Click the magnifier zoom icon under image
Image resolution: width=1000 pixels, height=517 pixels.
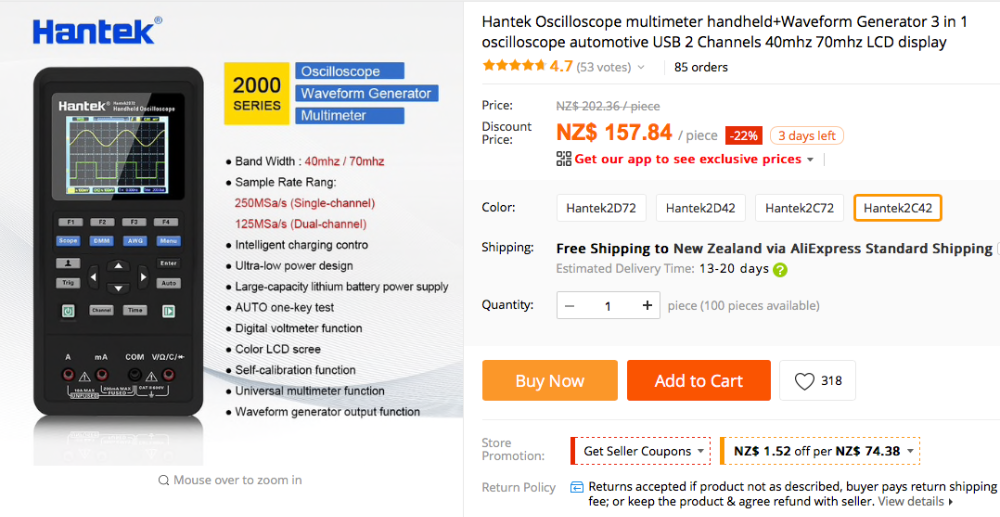[x=164, y=480]
